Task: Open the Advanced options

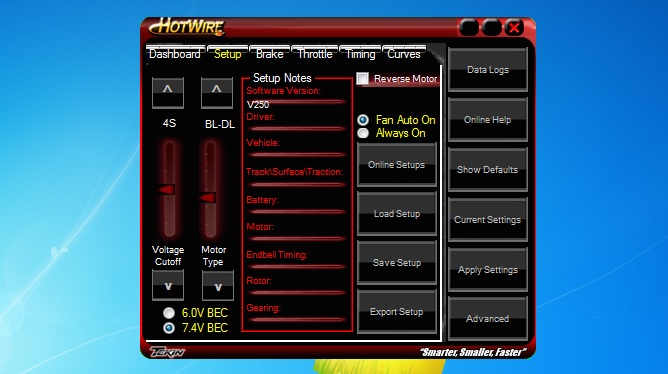Action: point(488,319)
